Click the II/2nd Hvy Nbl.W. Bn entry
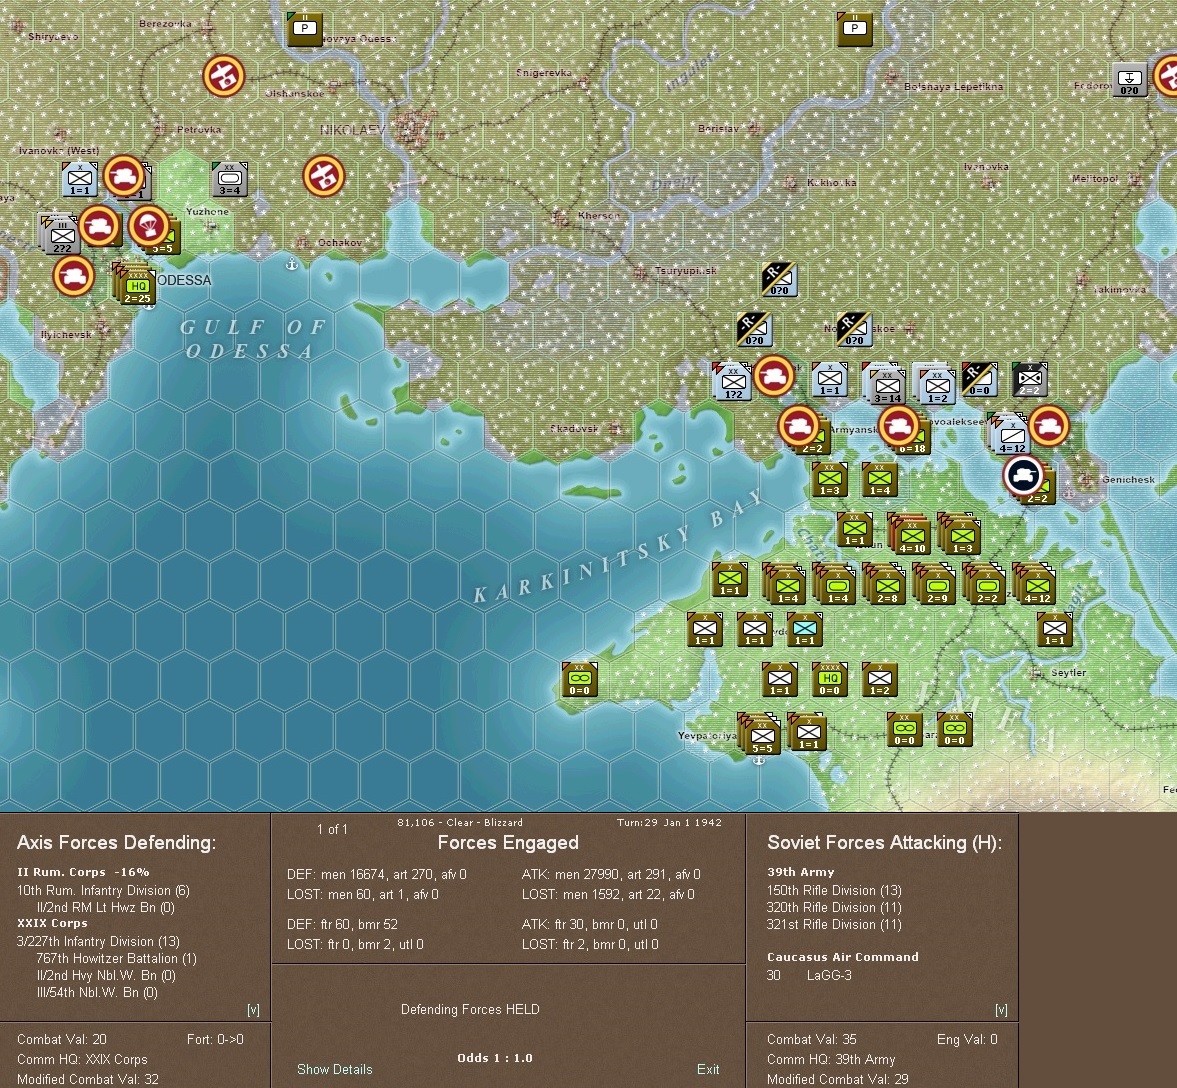Viewport: 1177px width, 1088px height. tap(106, 975)
